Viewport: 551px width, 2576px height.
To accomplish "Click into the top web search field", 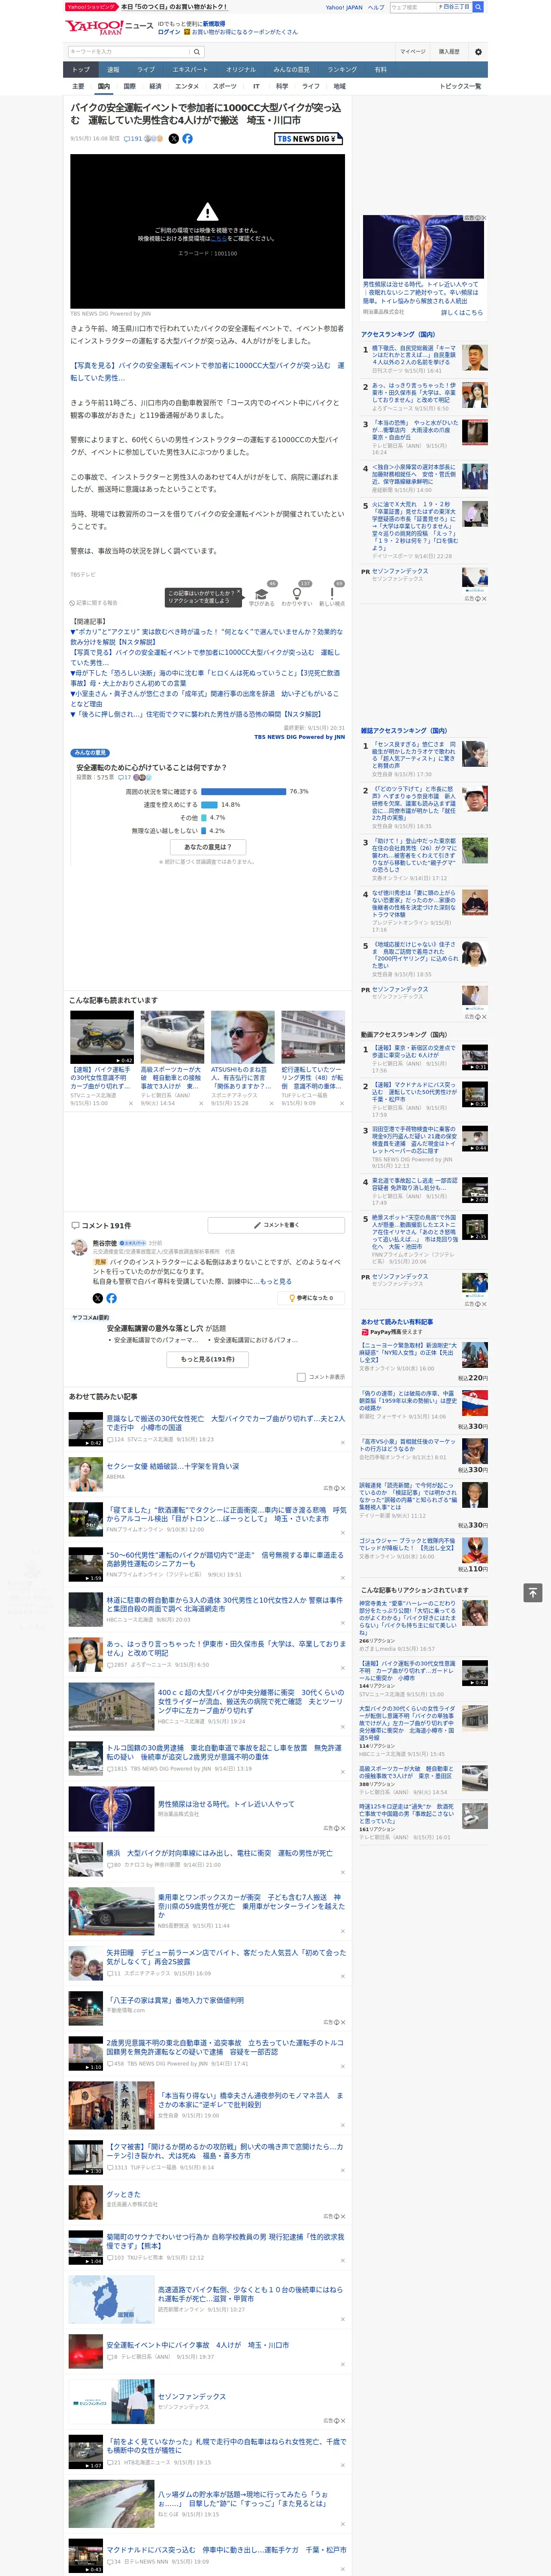I will [412, 7].
